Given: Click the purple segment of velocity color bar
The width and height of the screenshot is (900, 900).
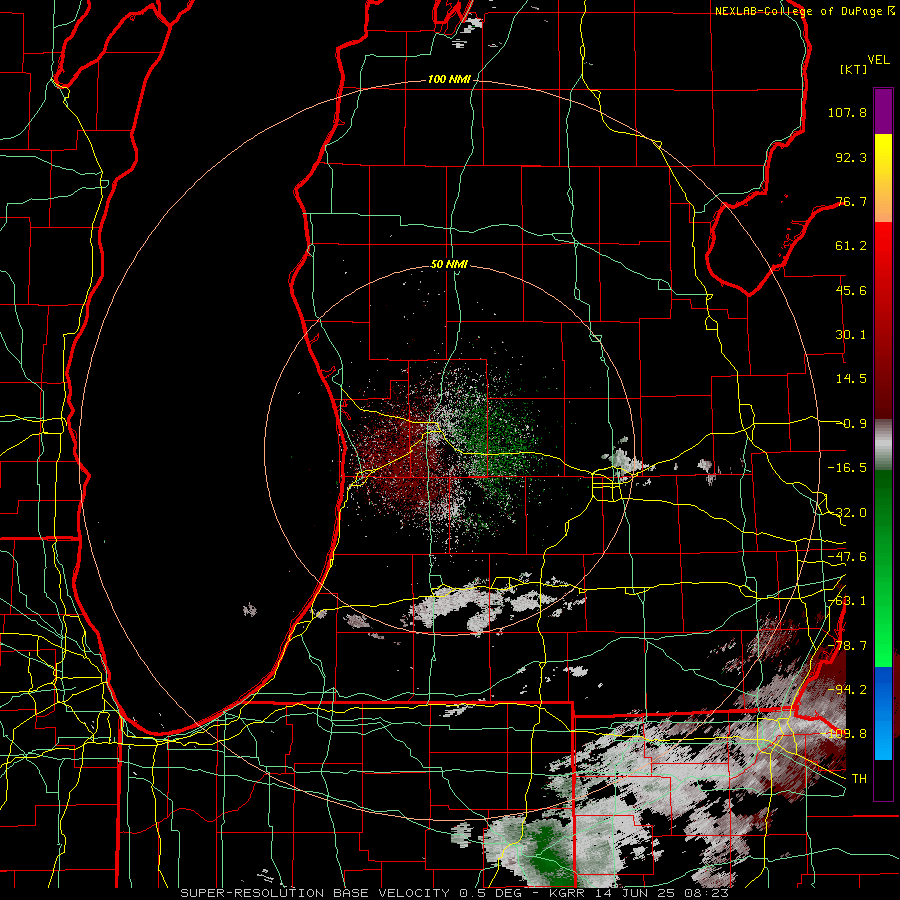Looking at the screenshot, I should (883, 111).
